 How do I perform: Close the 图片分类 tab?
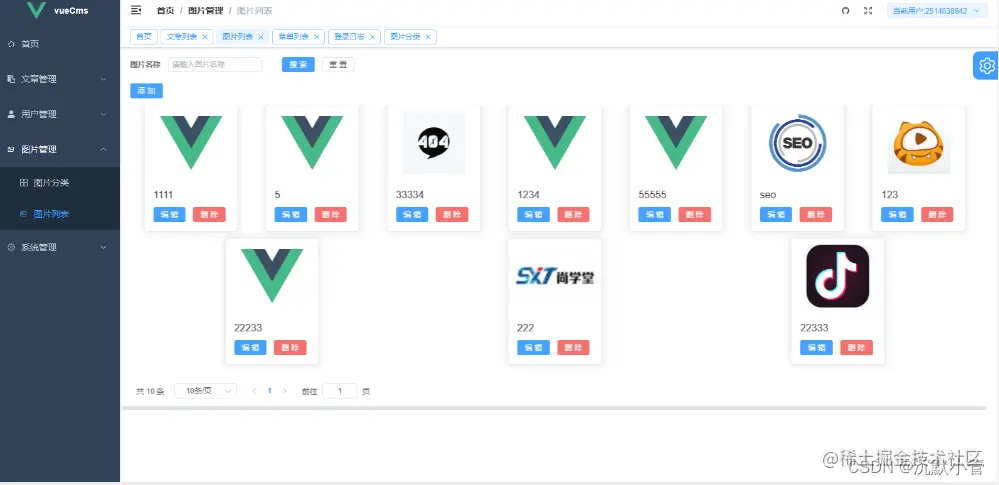pos(428,37)
